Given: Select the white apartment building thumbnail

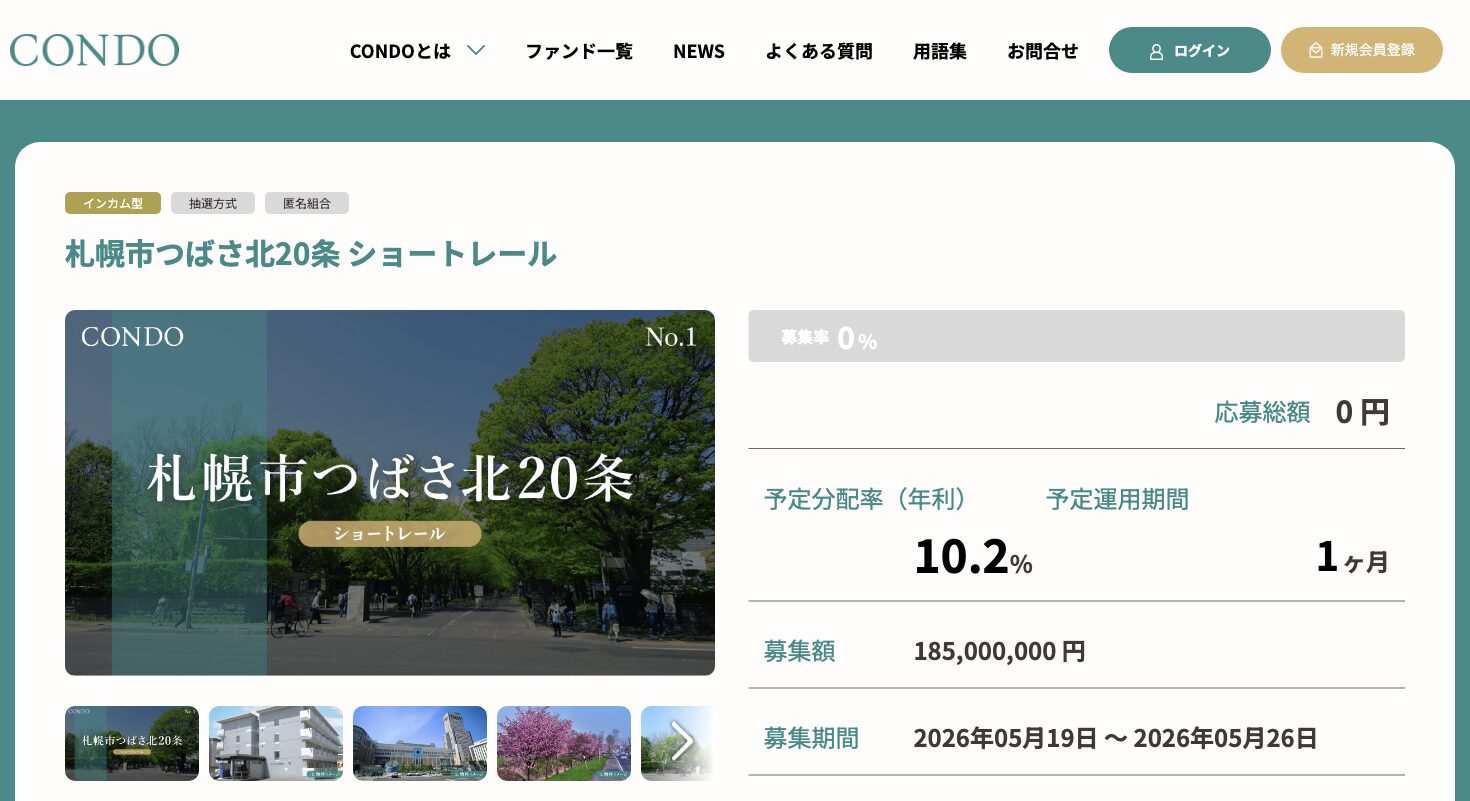Looking at the screenshot, I should [x=276, y=743].
